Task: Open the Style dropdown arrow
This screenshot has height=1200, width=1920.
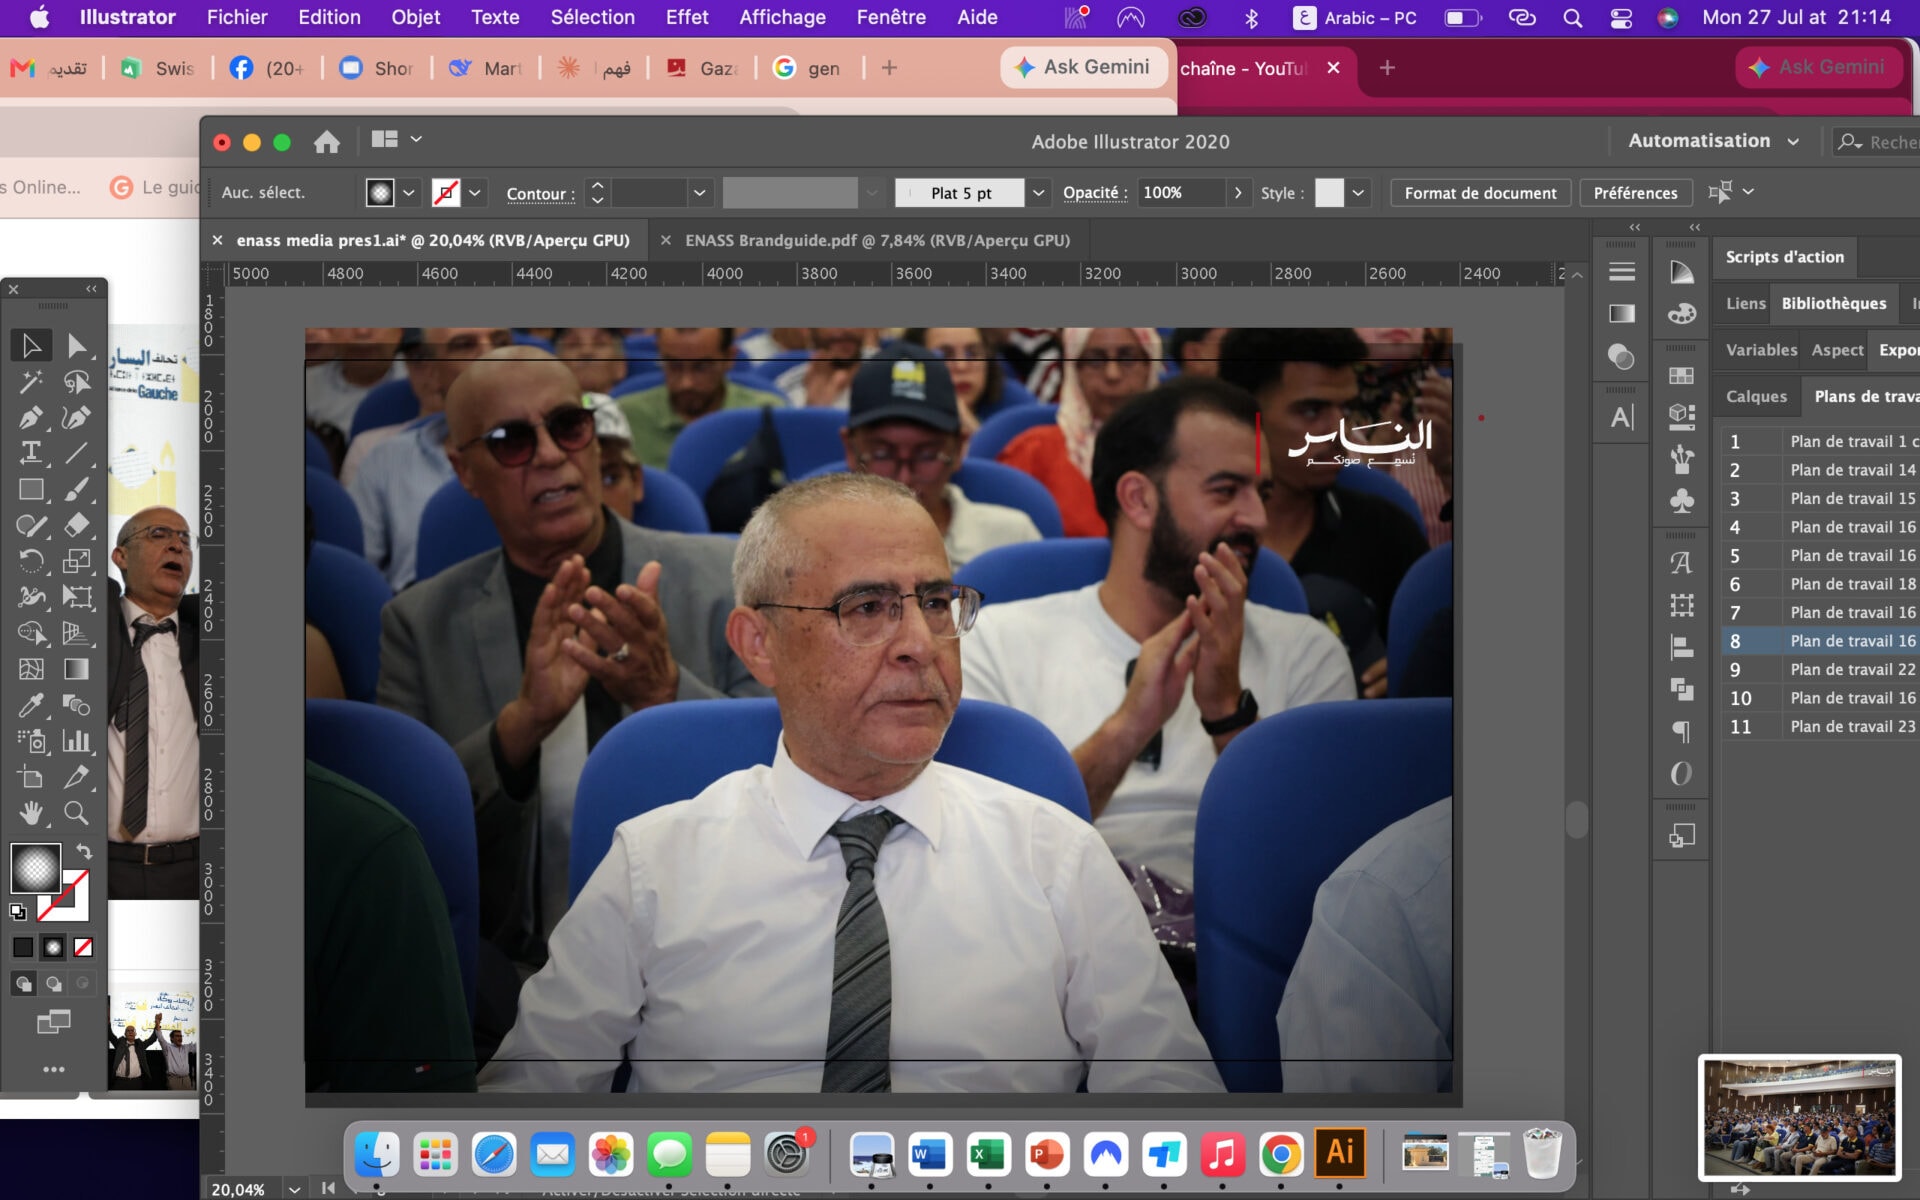Action: 1358,193
